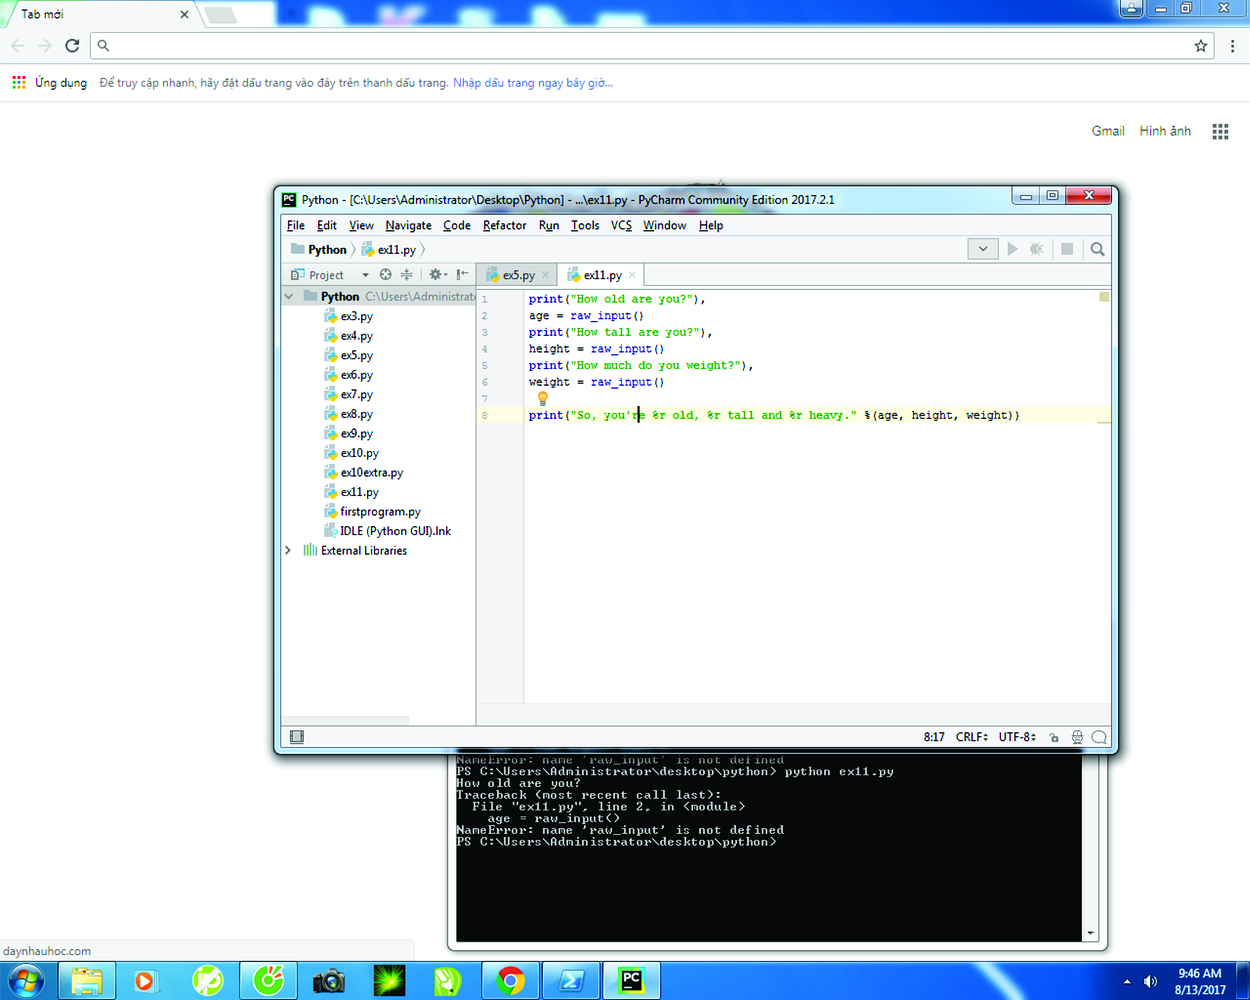Screen dimensions: 1250x1000
Task: Open Search Everywhere with the magnifier icon
Action: coord(1097,248)
